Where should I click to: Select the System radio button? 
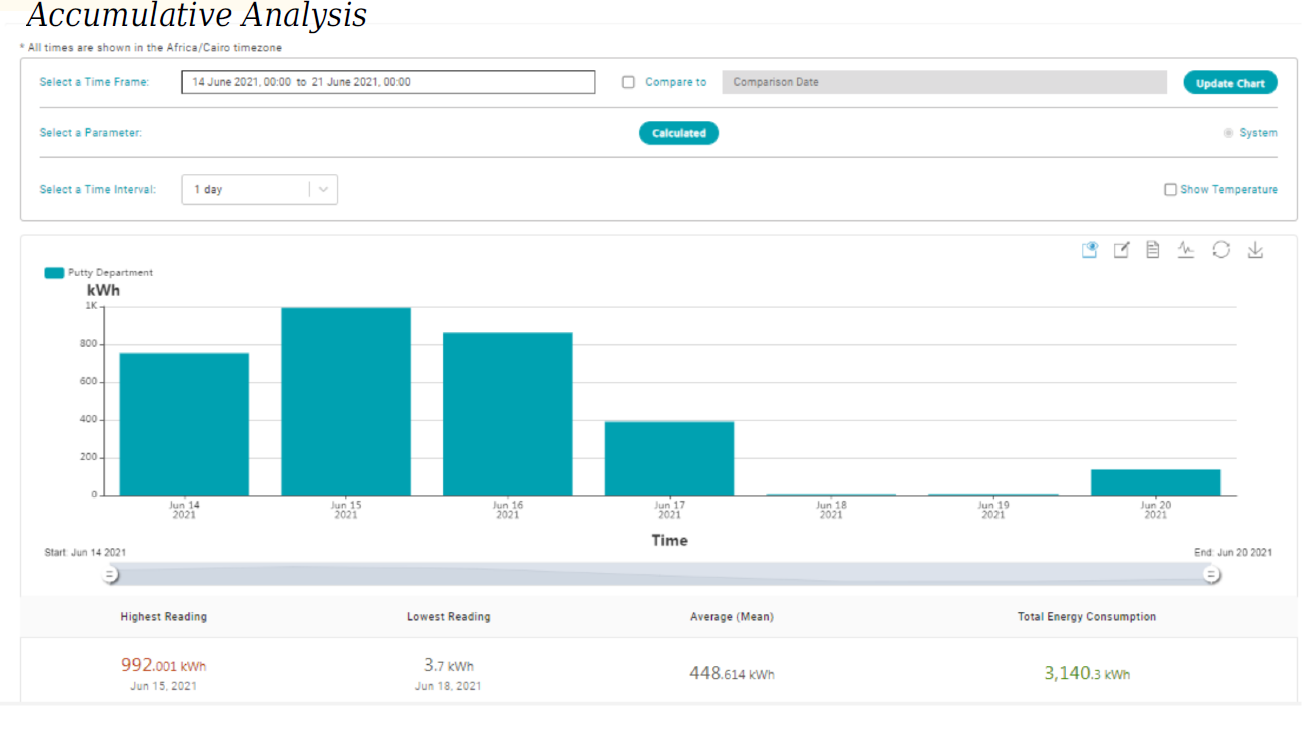pyautogui.click(x=1228, y=133)
